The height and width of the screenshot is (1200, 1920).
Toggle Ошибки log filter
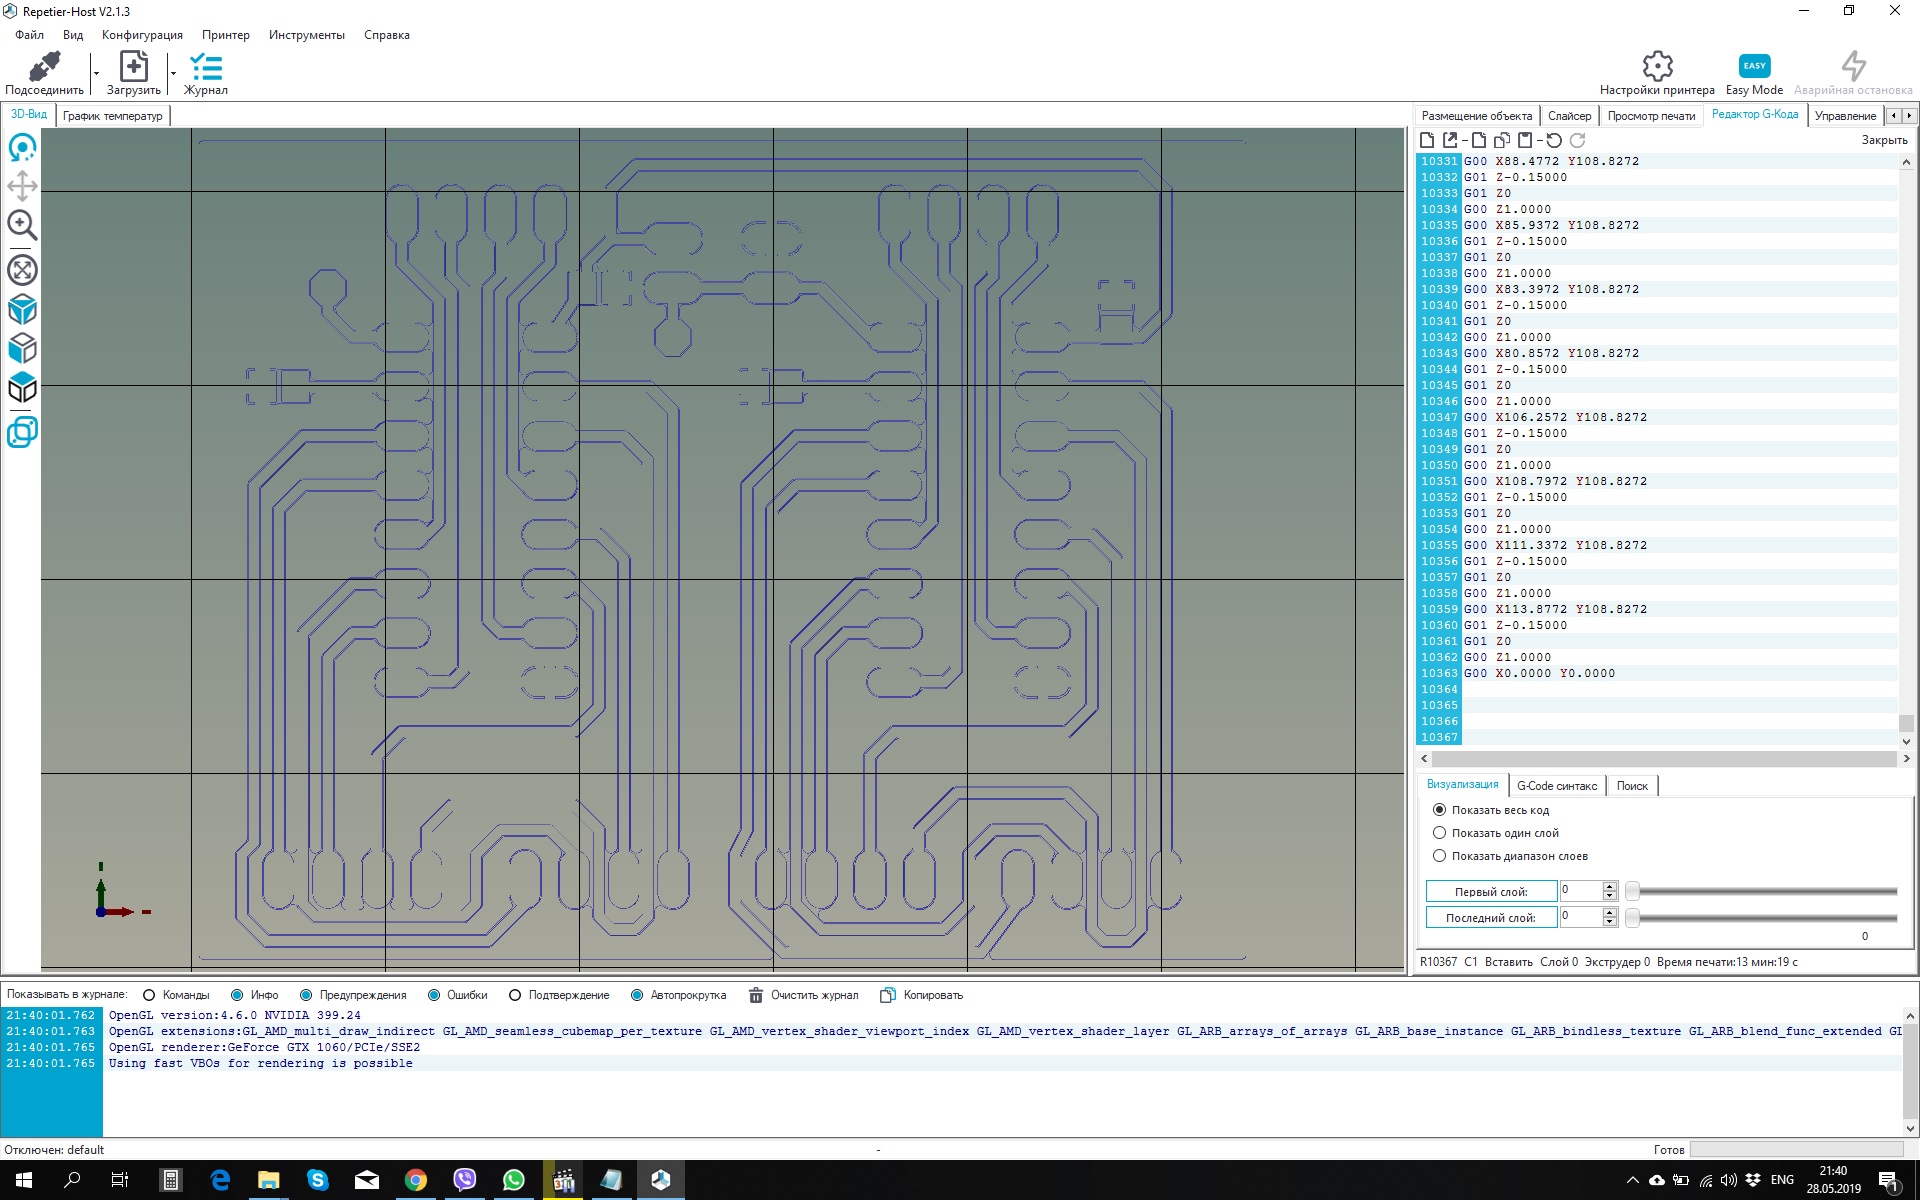(434, 995)
